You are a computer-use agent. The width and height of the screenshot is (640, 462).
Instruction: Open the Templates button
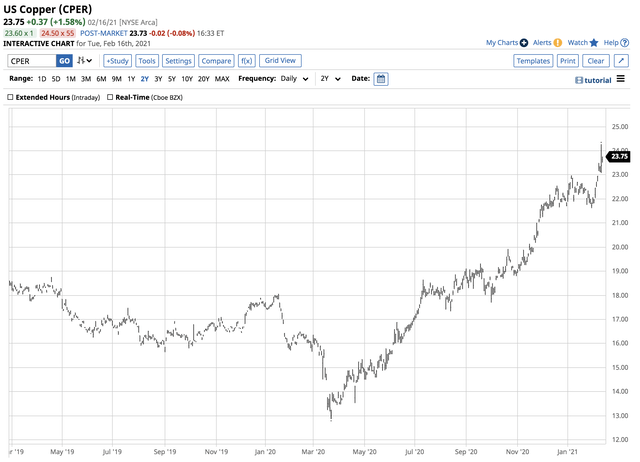pos(533,61)
